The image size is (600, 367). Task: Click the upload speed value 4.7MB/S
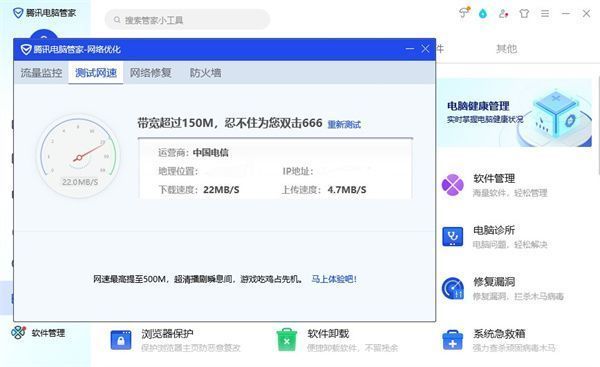347,190
